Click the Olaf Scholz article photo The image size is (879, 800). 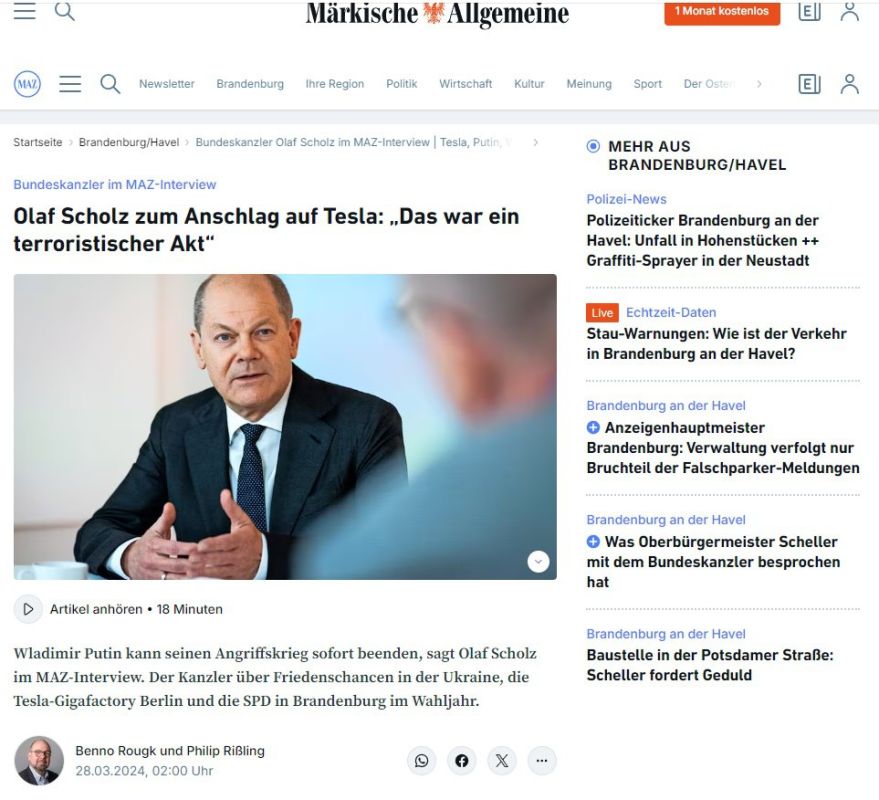285,427
